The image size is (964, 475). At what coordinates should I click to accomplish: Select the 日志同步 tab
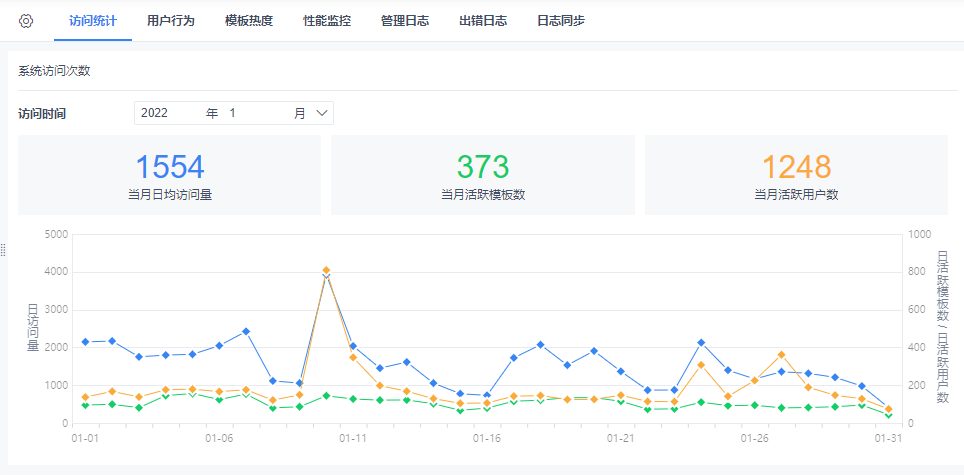click(x=561, y=21)
